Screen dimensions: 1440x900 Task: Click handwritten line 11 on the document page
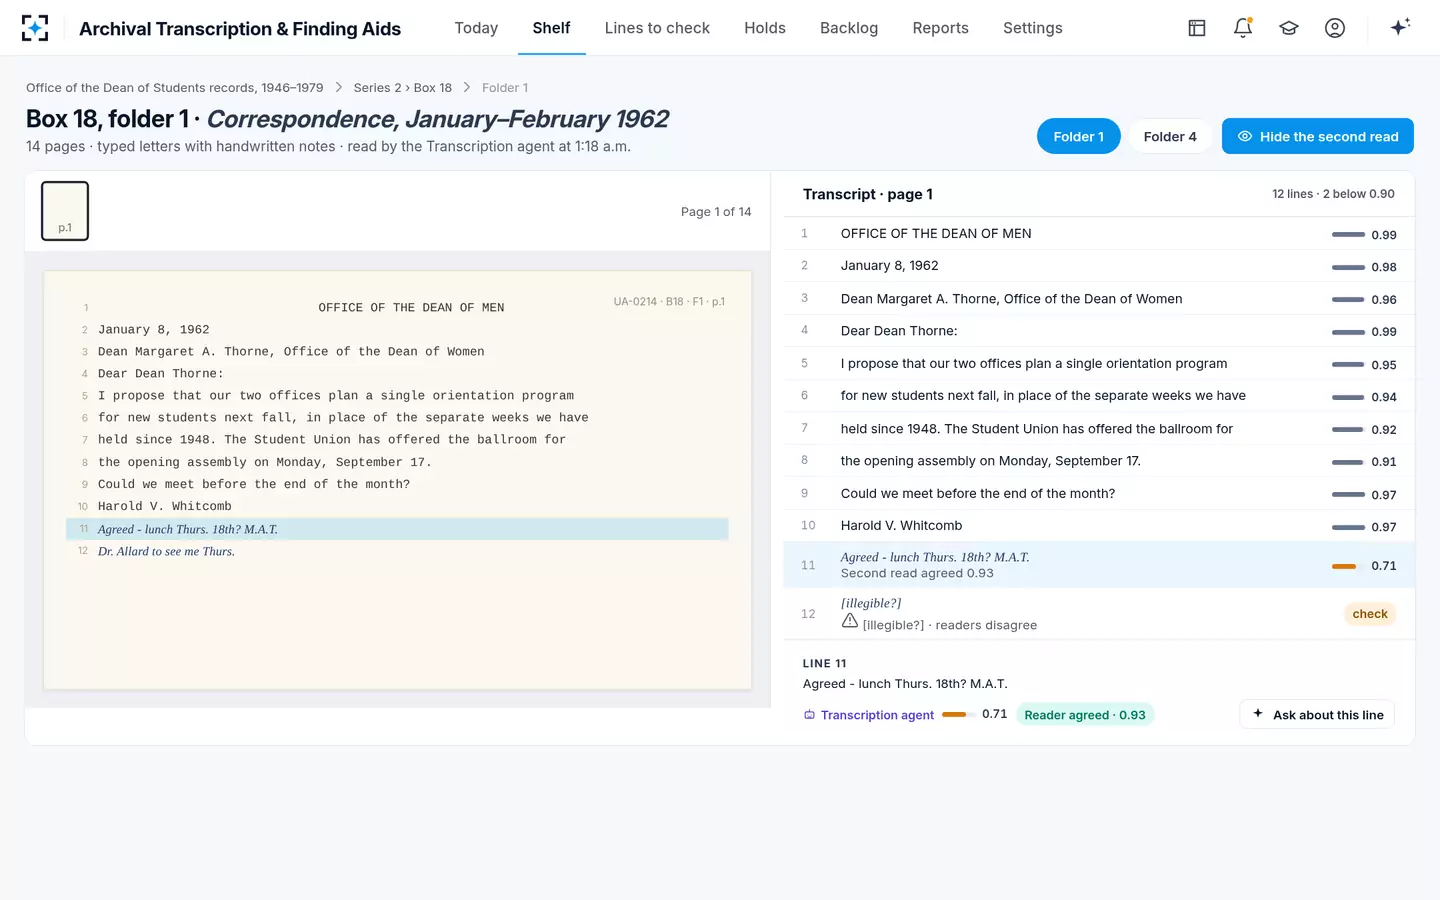point(397,529)
